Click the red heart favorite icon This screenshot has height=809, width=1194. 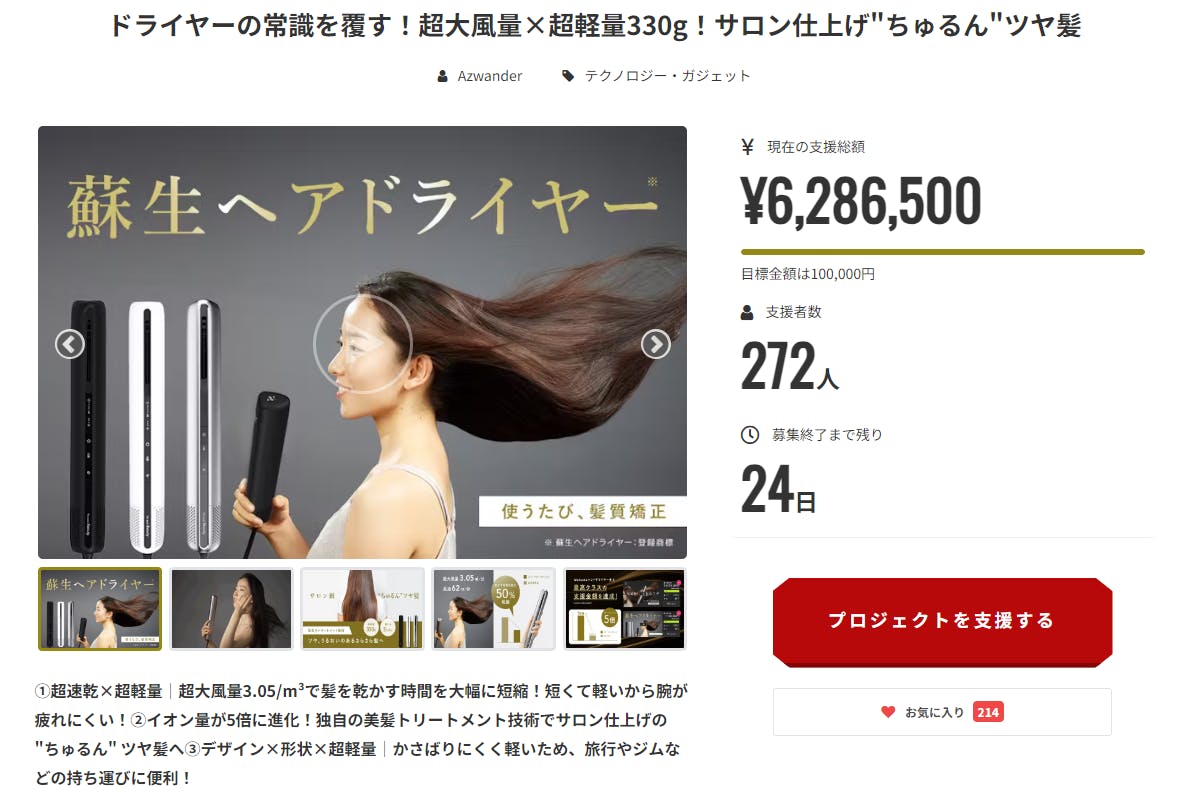click(888, 712)
